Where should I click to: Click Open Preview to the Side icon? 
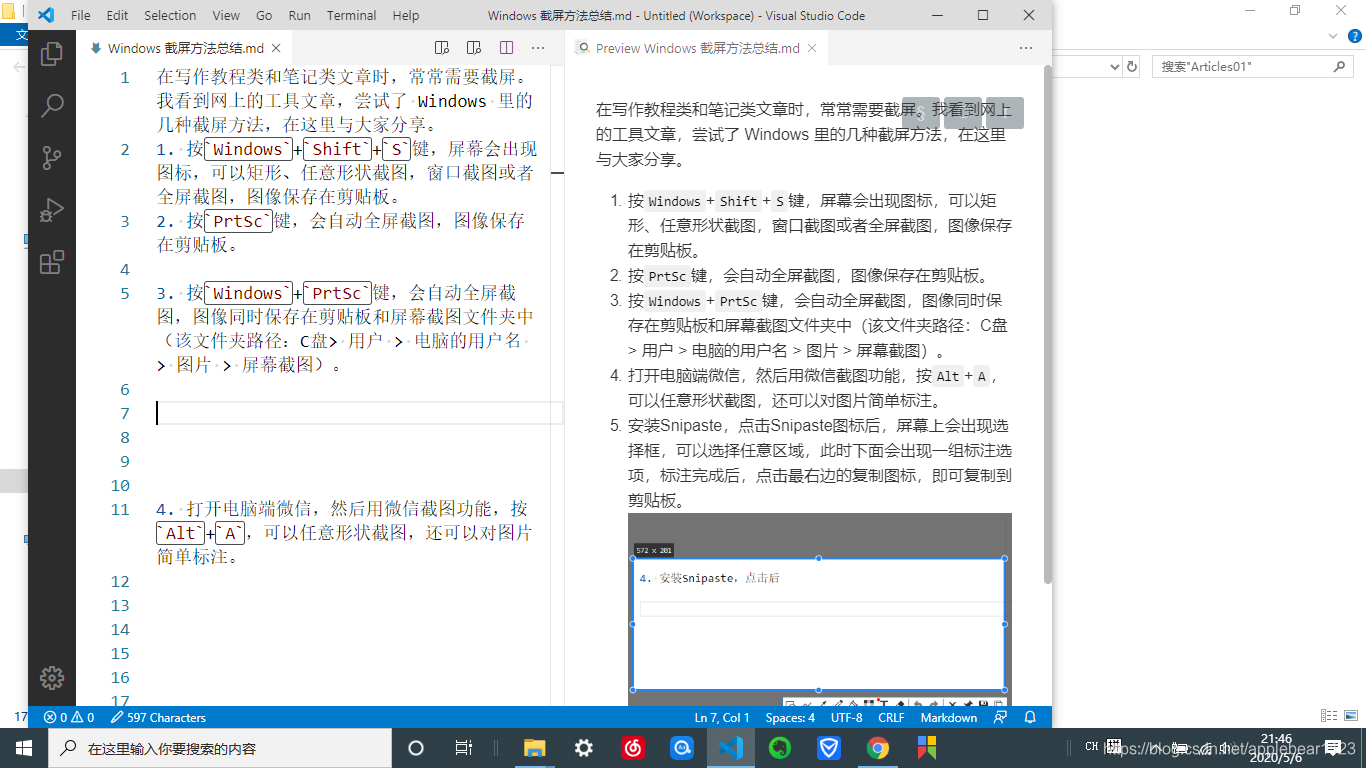475,47
